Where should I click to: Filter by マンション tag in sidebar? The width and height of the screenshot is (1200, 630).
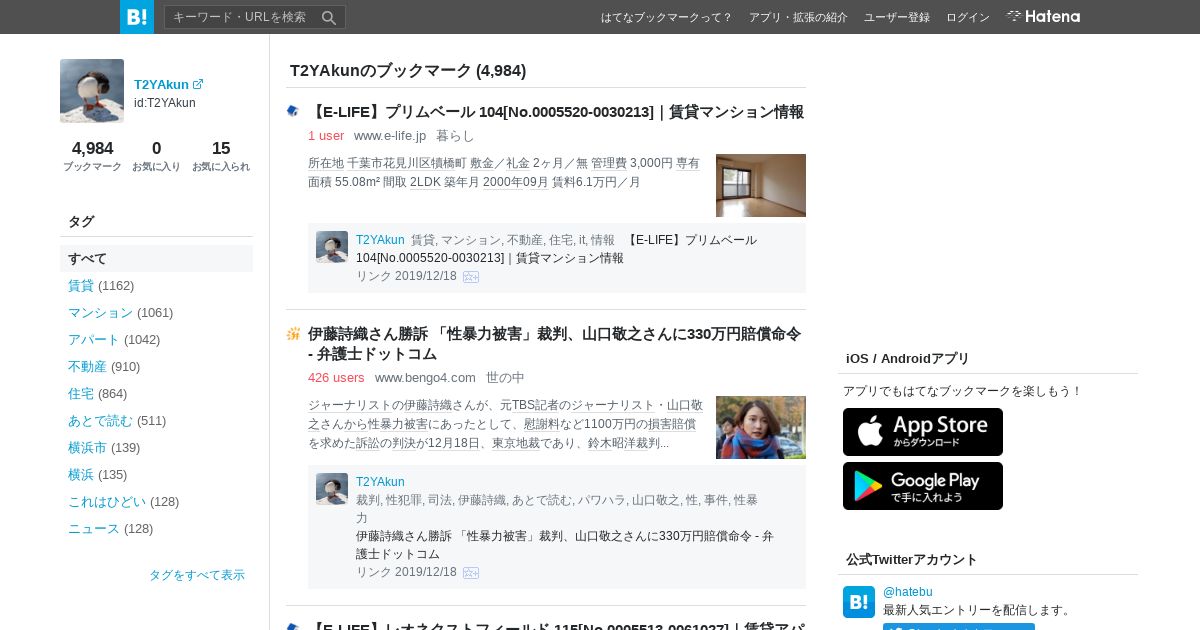click(100, 312)
